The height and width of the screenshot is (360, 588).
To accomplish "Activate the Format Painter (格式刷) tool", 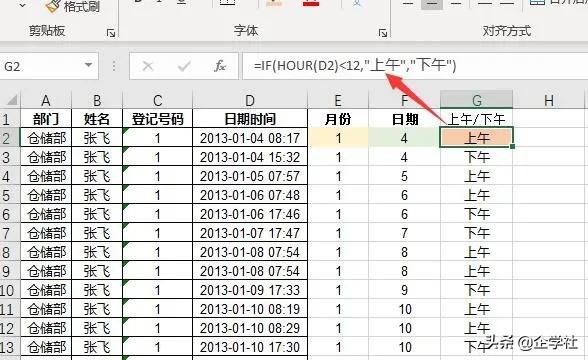I will point(73,6).
